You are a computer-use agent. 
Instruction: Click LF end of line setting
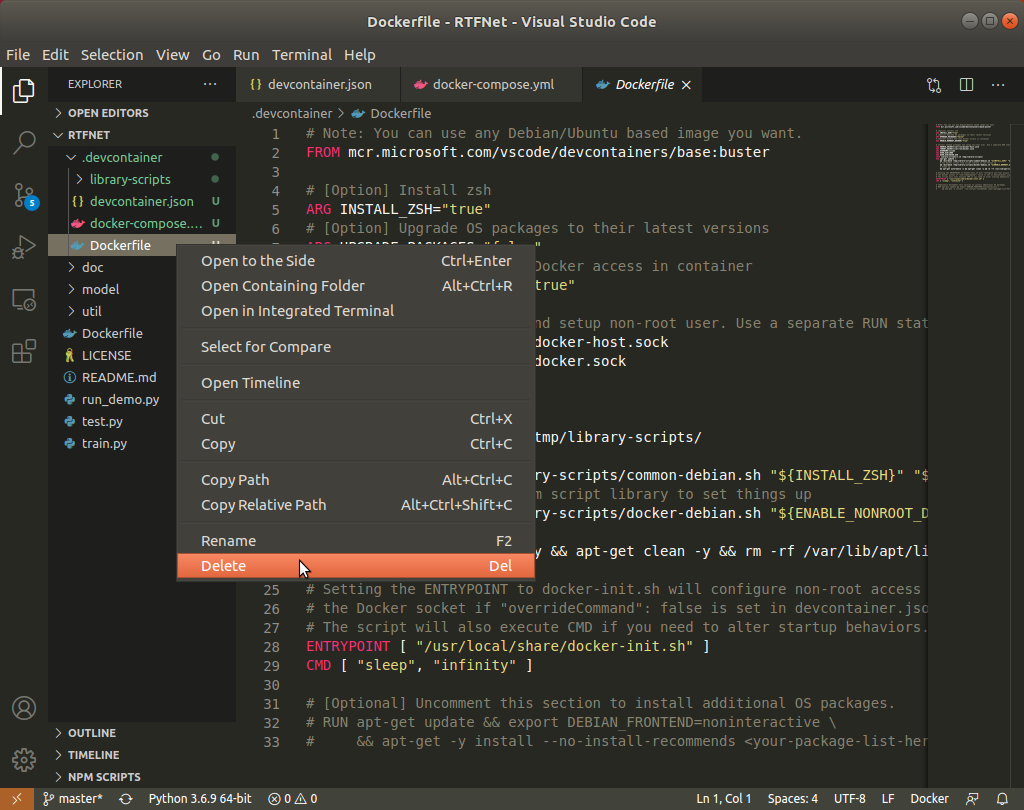pos(888,798)
